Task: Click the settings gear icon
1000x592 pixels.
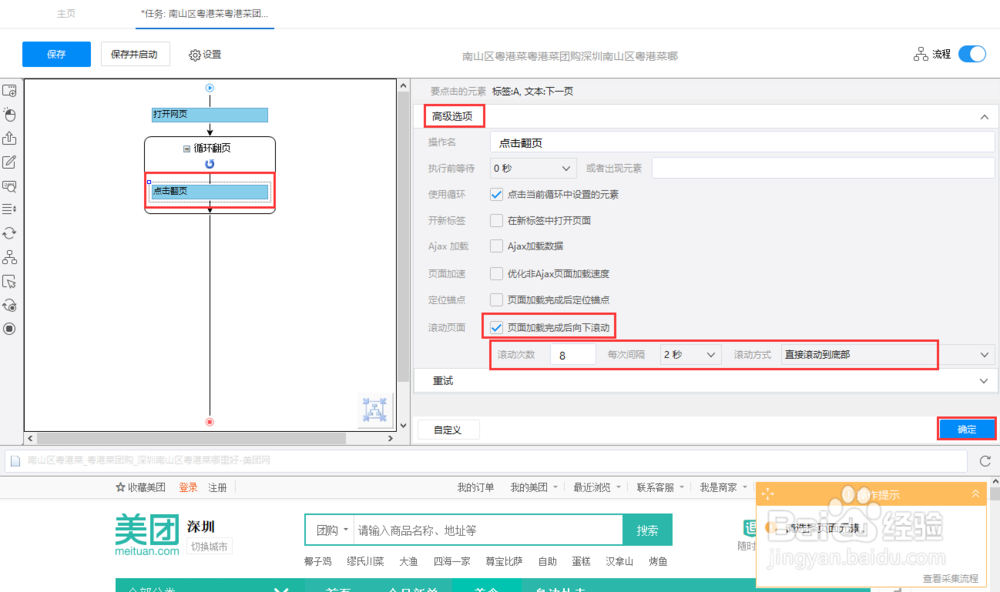Action: (x=195, y=56)
